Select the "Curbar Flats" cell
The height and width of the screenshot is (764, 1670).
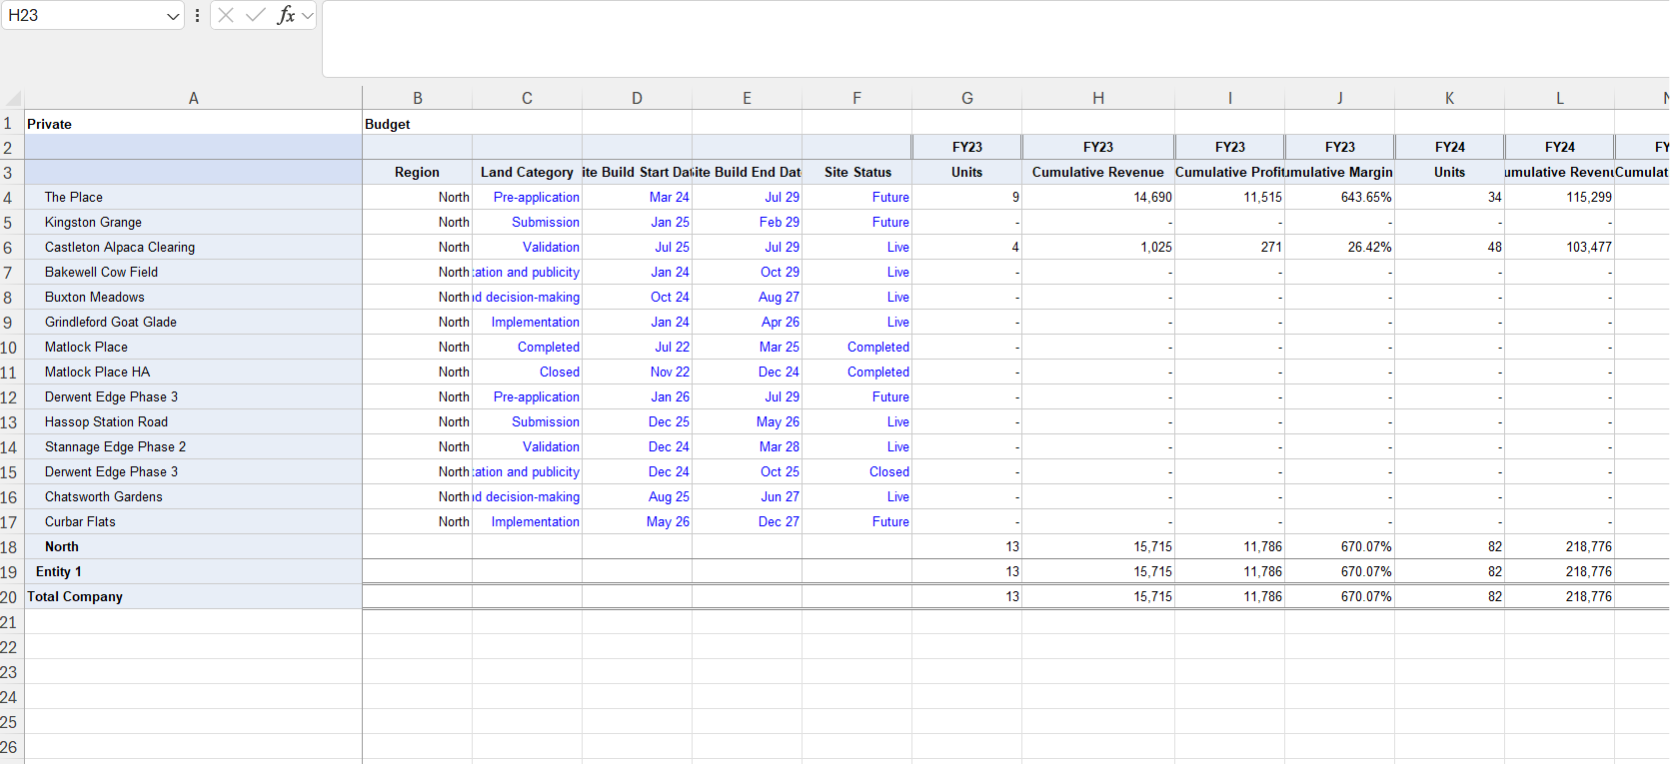tap(193, 522)
